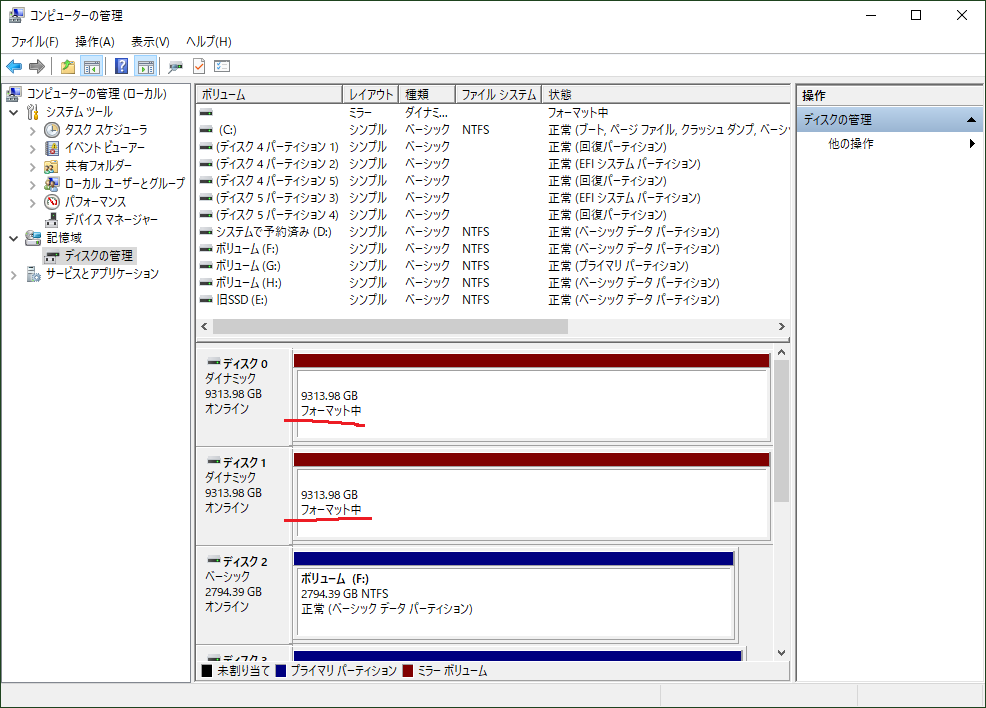
Task: Expand ローカル ユーザーとグループ chevron
Action: (x=32, y=184)
